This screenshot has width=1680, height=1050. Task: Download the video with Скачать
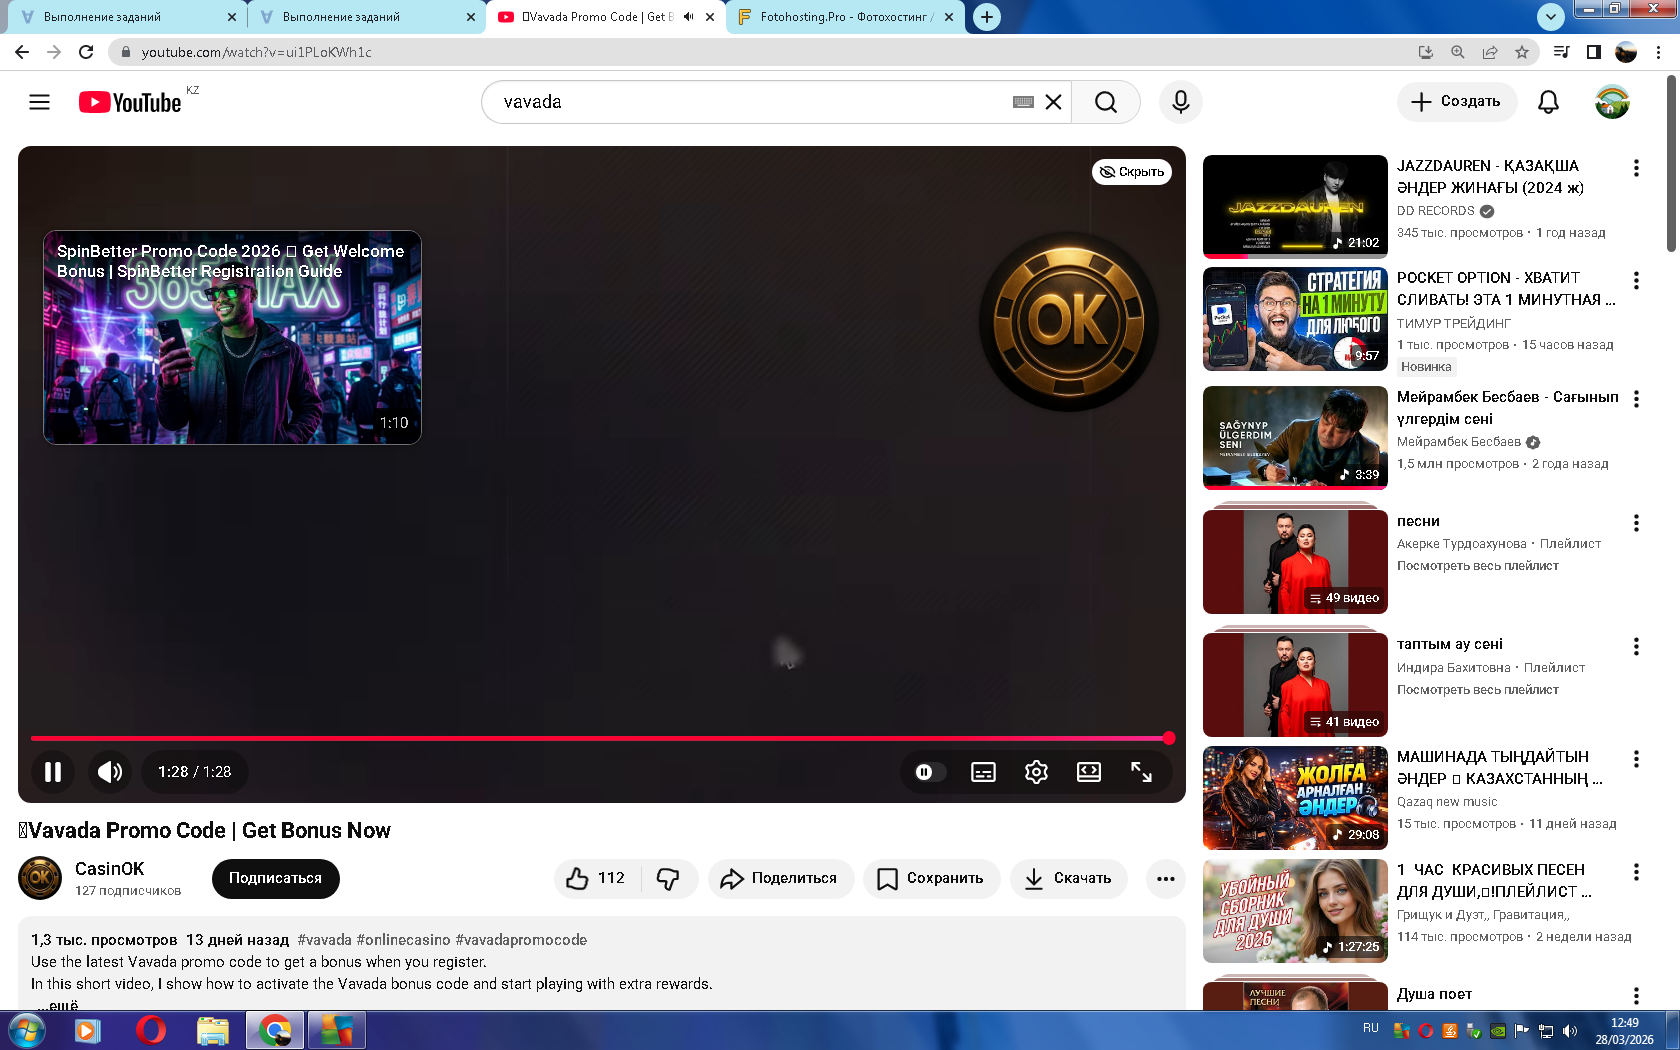[x=1069, y=879]
